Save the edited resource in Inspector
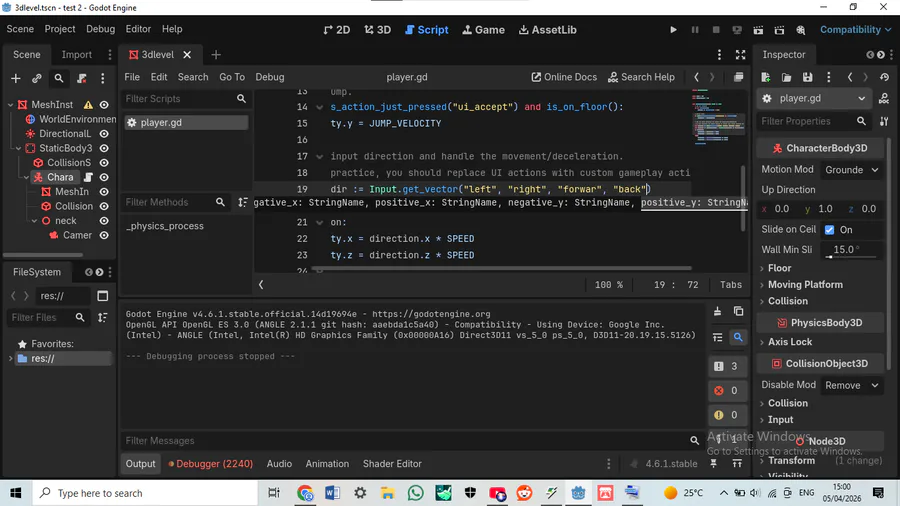Image resolution: width=900 pixels, height=506 pixels. pyautogui.click(x=808, y=77)
